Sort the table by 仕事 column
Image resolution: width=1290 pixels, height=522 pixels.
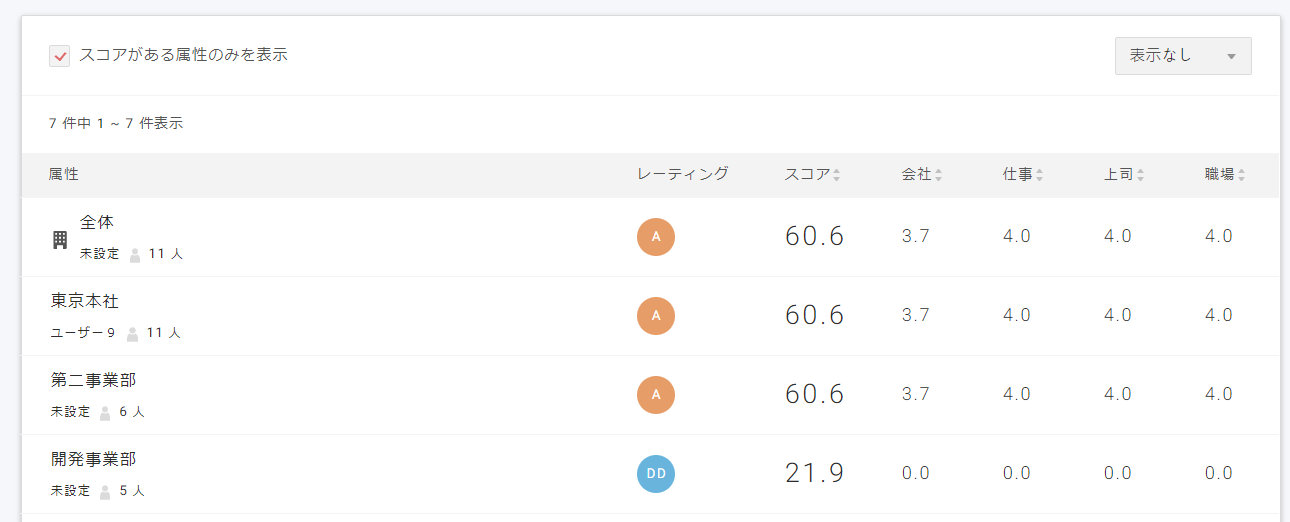click(1022, 175)
